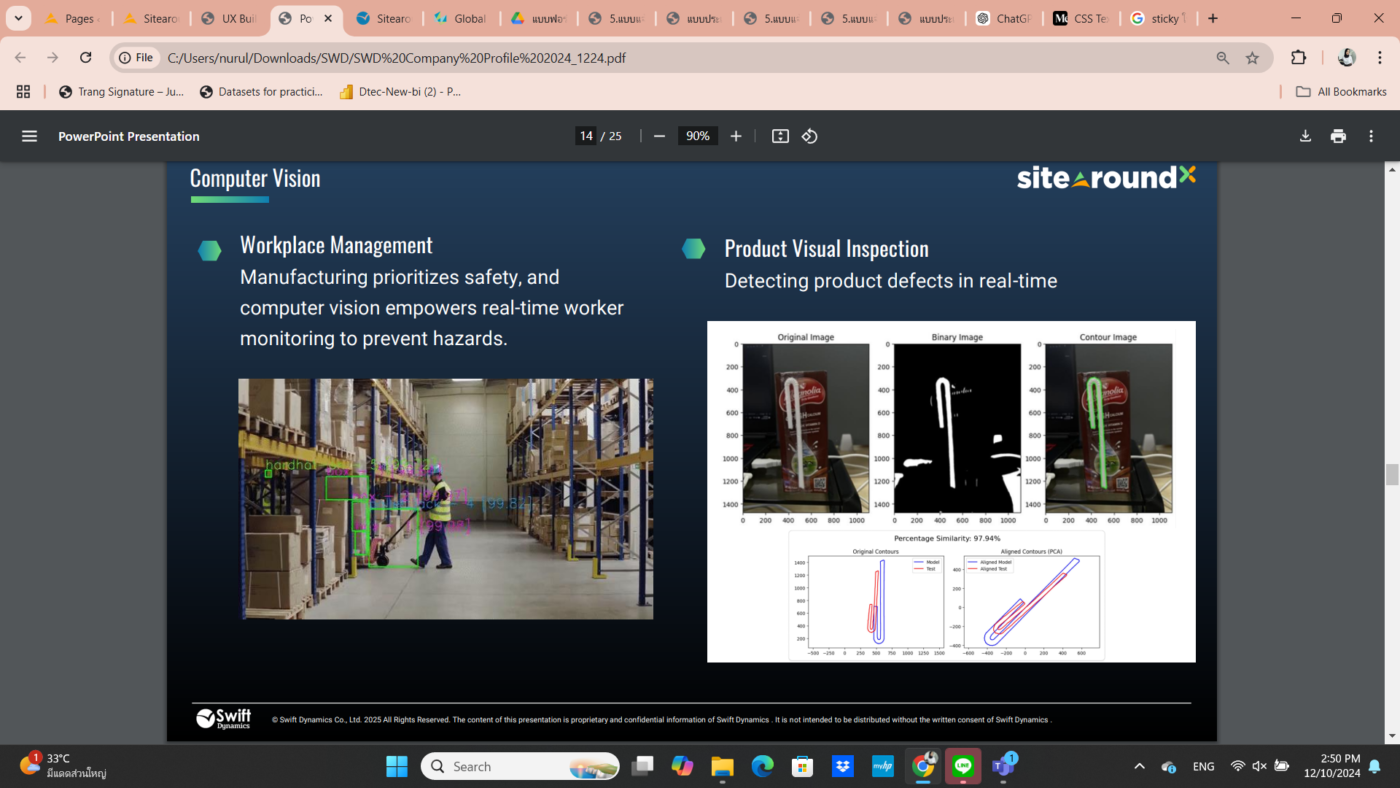Open the PDF viewer hamburger menu
The height and width of the screenshot is (788, 1400).
[x=29, y=136]
